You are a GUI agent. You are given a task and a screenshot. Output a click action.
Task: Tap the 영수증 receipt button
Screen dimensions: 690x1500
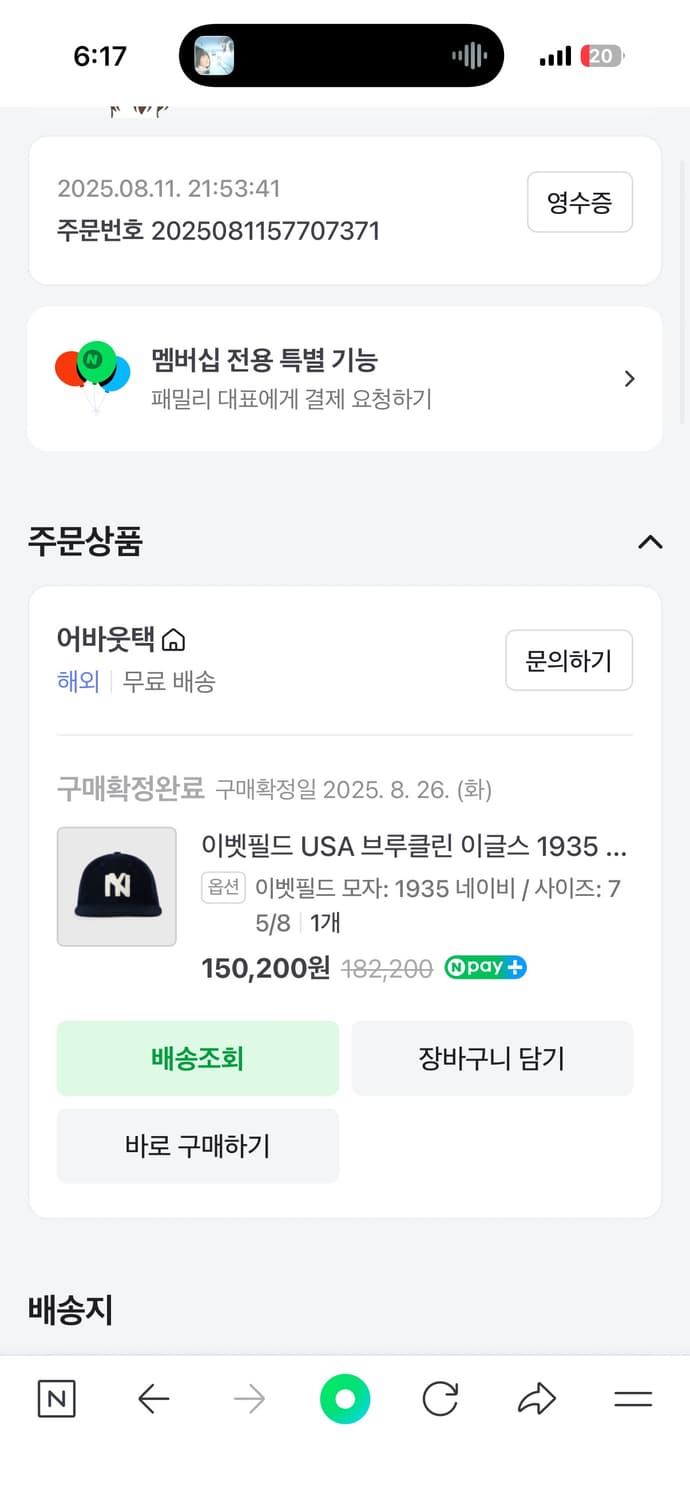[580, 202]
